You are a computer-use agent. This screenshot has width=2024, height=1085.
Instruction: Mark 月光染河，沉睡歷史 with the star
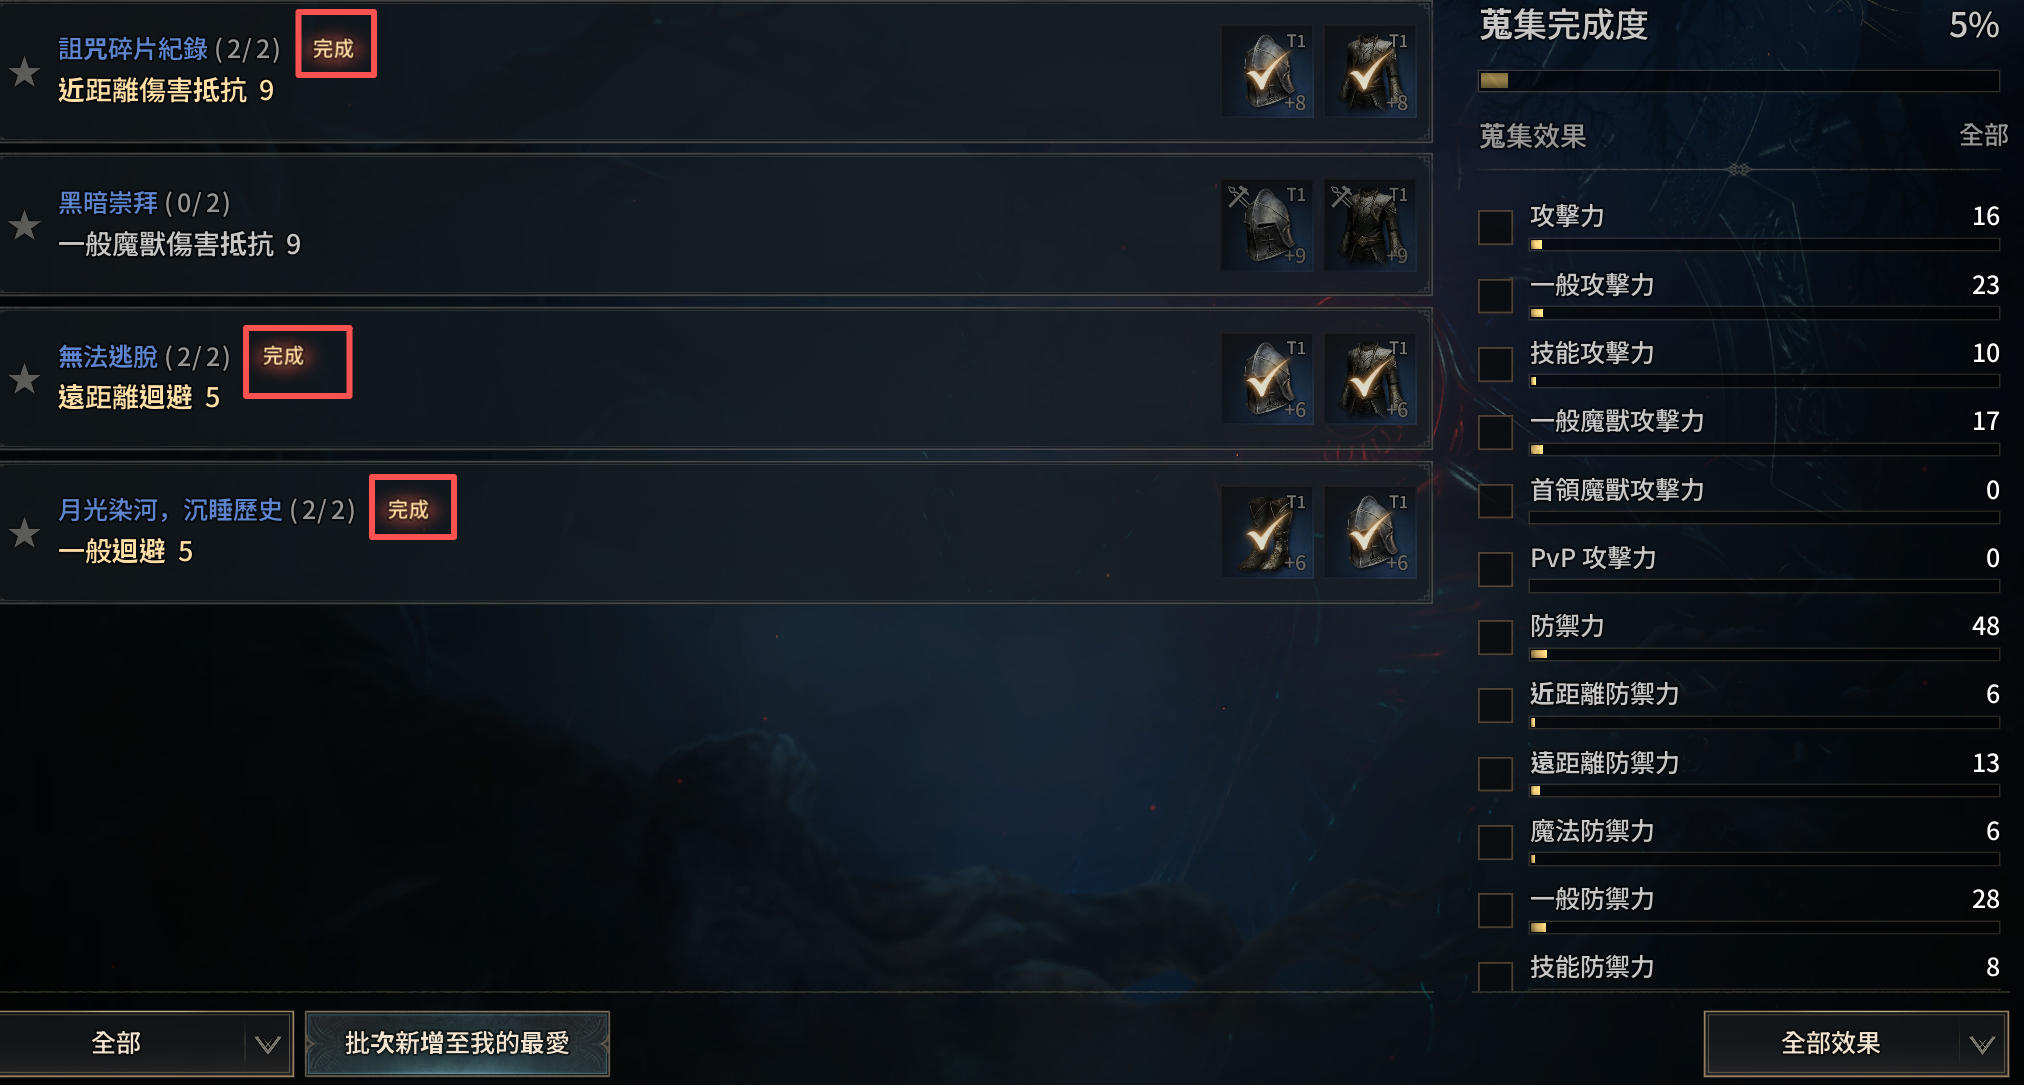pyautogui.click(x=24, y=532)
